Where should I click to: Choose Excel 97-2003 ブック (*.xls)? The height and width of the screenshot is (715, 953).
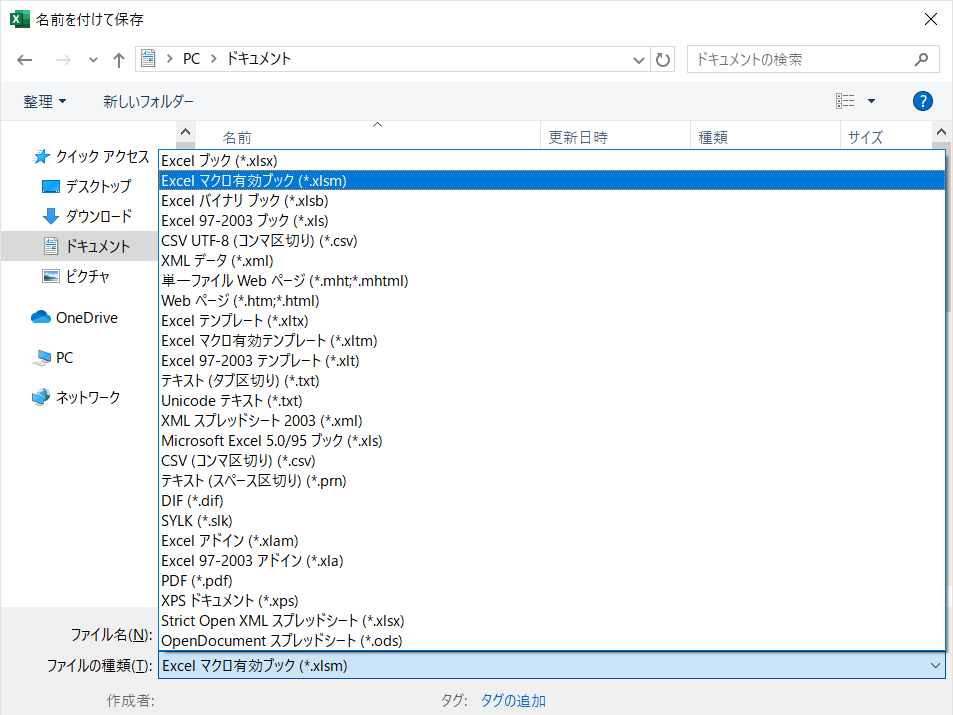552,221
